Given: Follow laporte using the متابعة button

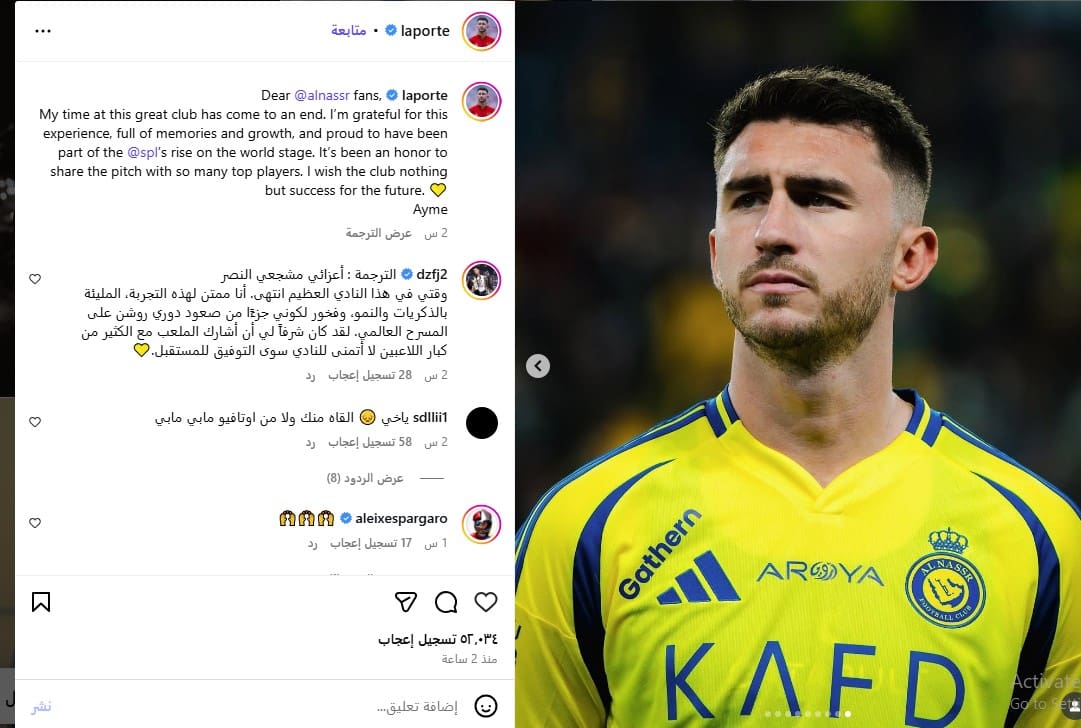Looking at the screenshot, I should pyautogui.click(x=348, y=30).
